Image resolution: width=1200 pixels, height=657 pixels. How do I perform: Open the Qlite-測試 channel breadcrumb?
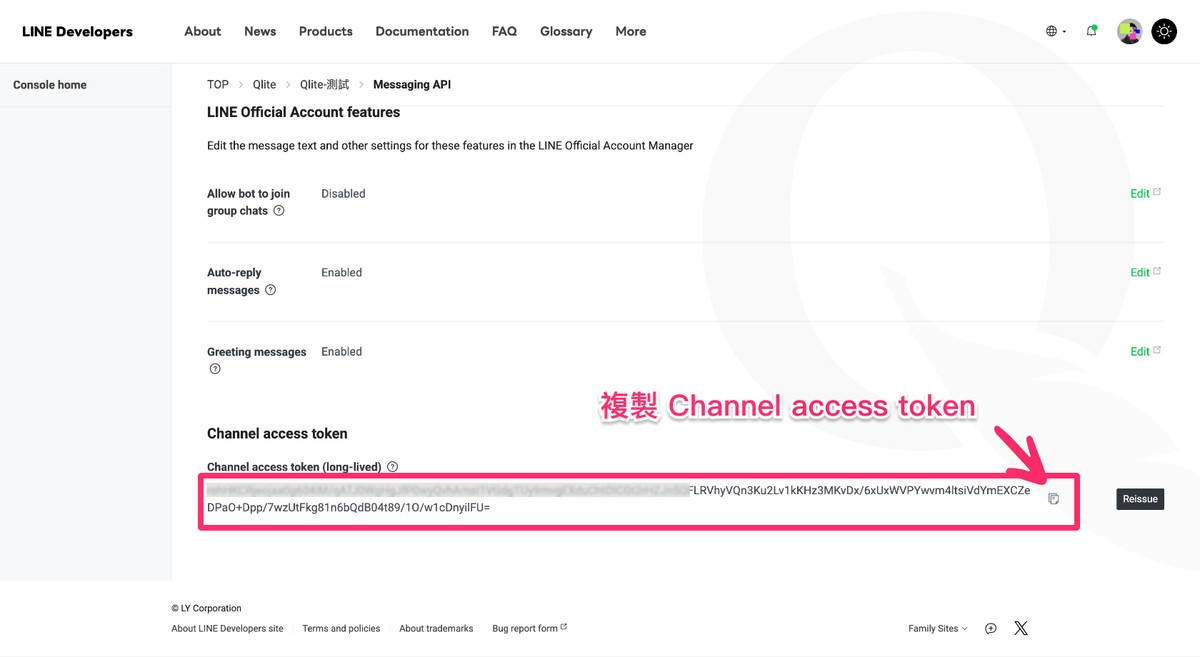pos(325,85)
